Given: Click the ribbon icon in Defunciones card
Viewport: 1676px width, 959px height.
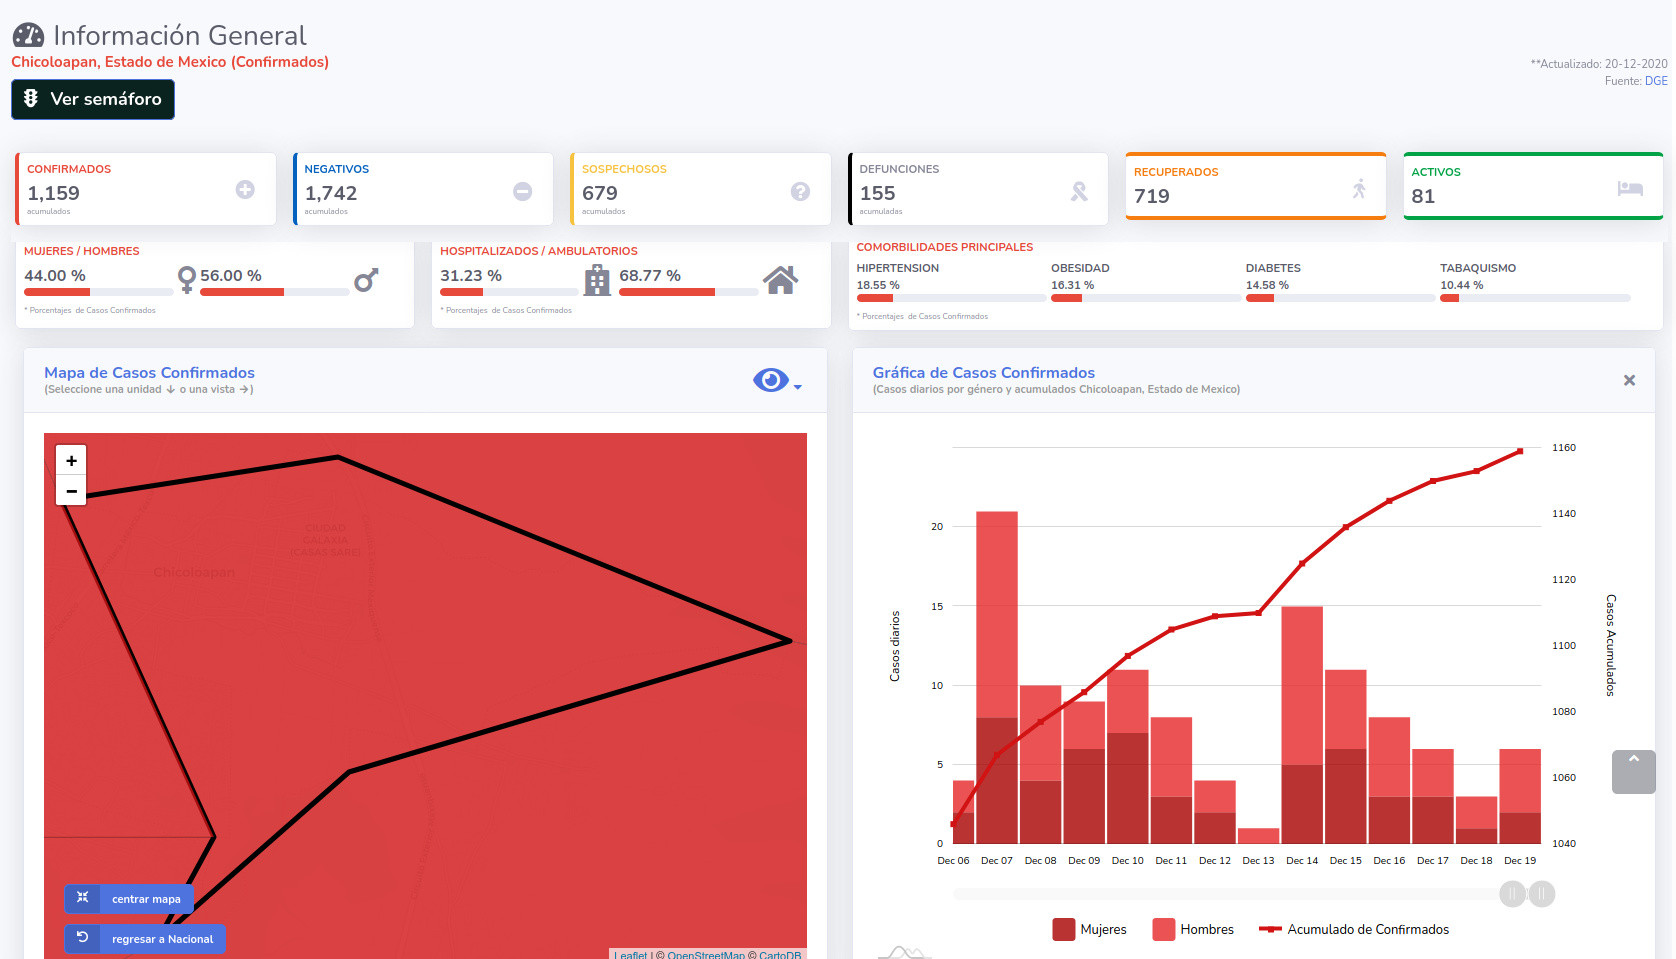Looking at the screenshot, I should tap(1079, 191).
